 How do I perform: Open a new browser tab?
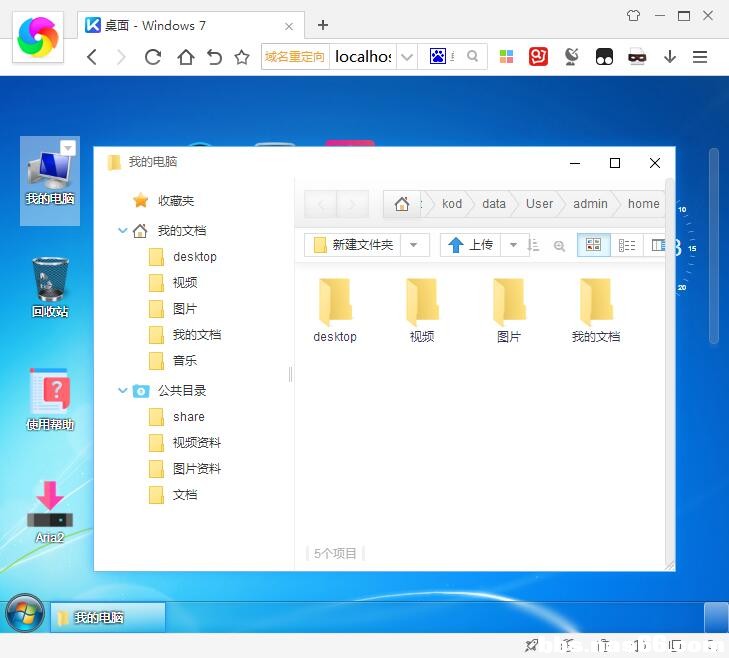click(323, 25)
